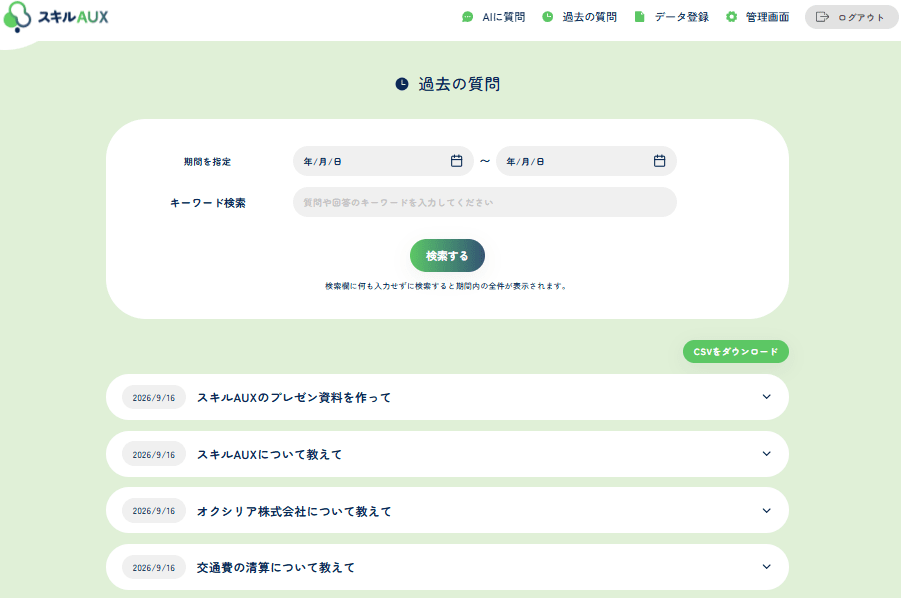Click the キーワード検索 input field

coord(485,202)
